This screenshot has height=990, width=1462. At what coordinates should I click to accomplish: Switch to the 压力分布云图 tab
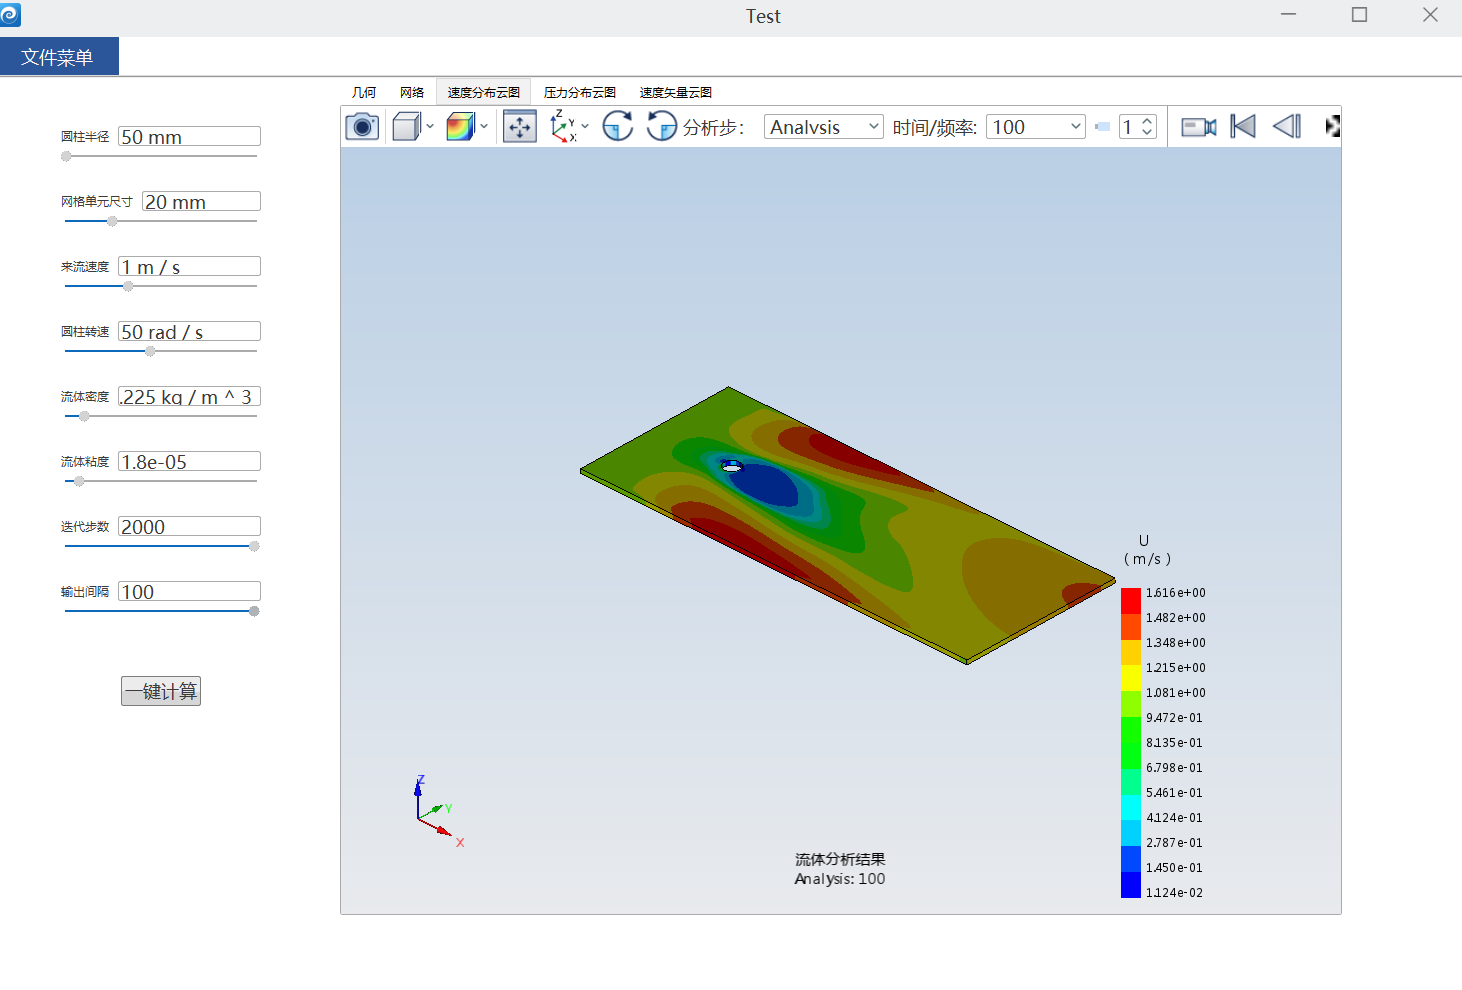[x=580, y=92]
